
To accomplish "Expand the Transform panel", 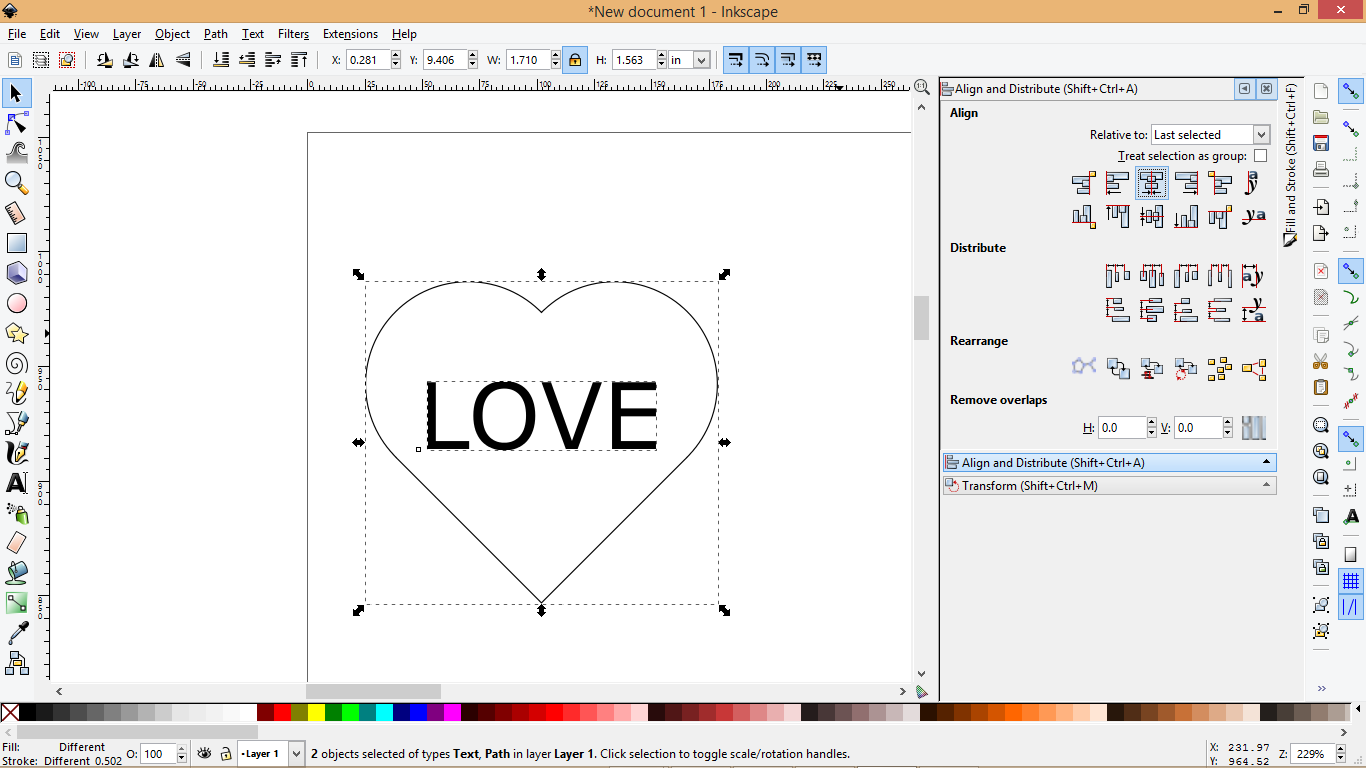I will (x=1110, y=485).
